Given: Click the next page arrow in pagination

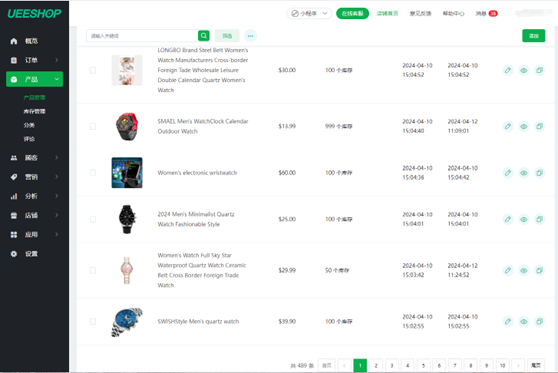Looking at the screenshot, I should pyautogui.click(x=518, y=365).
